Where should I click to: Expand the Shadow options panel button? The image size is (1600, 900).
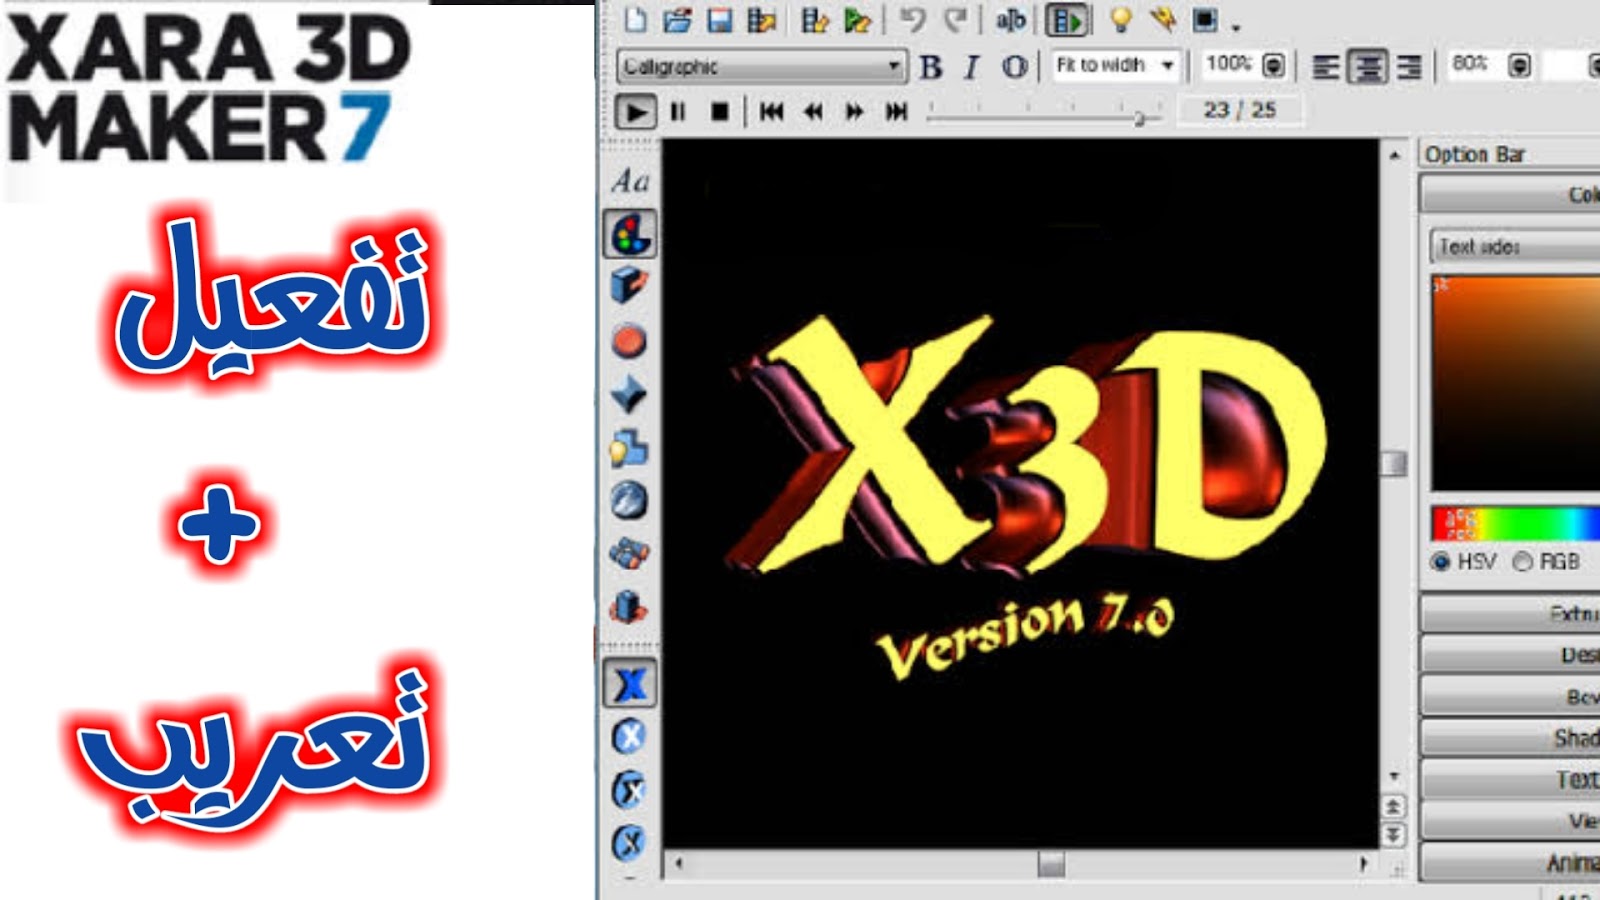pos(1510,738)
